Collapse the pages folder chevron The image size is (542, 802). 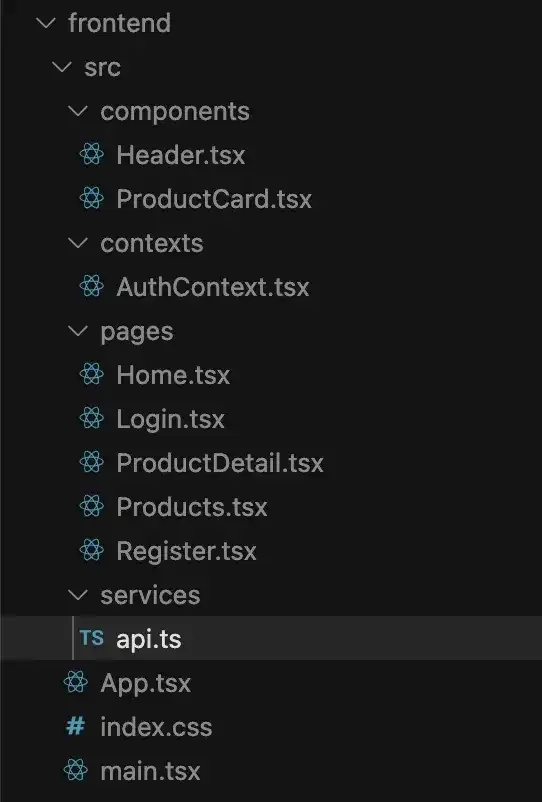(78, 331)
